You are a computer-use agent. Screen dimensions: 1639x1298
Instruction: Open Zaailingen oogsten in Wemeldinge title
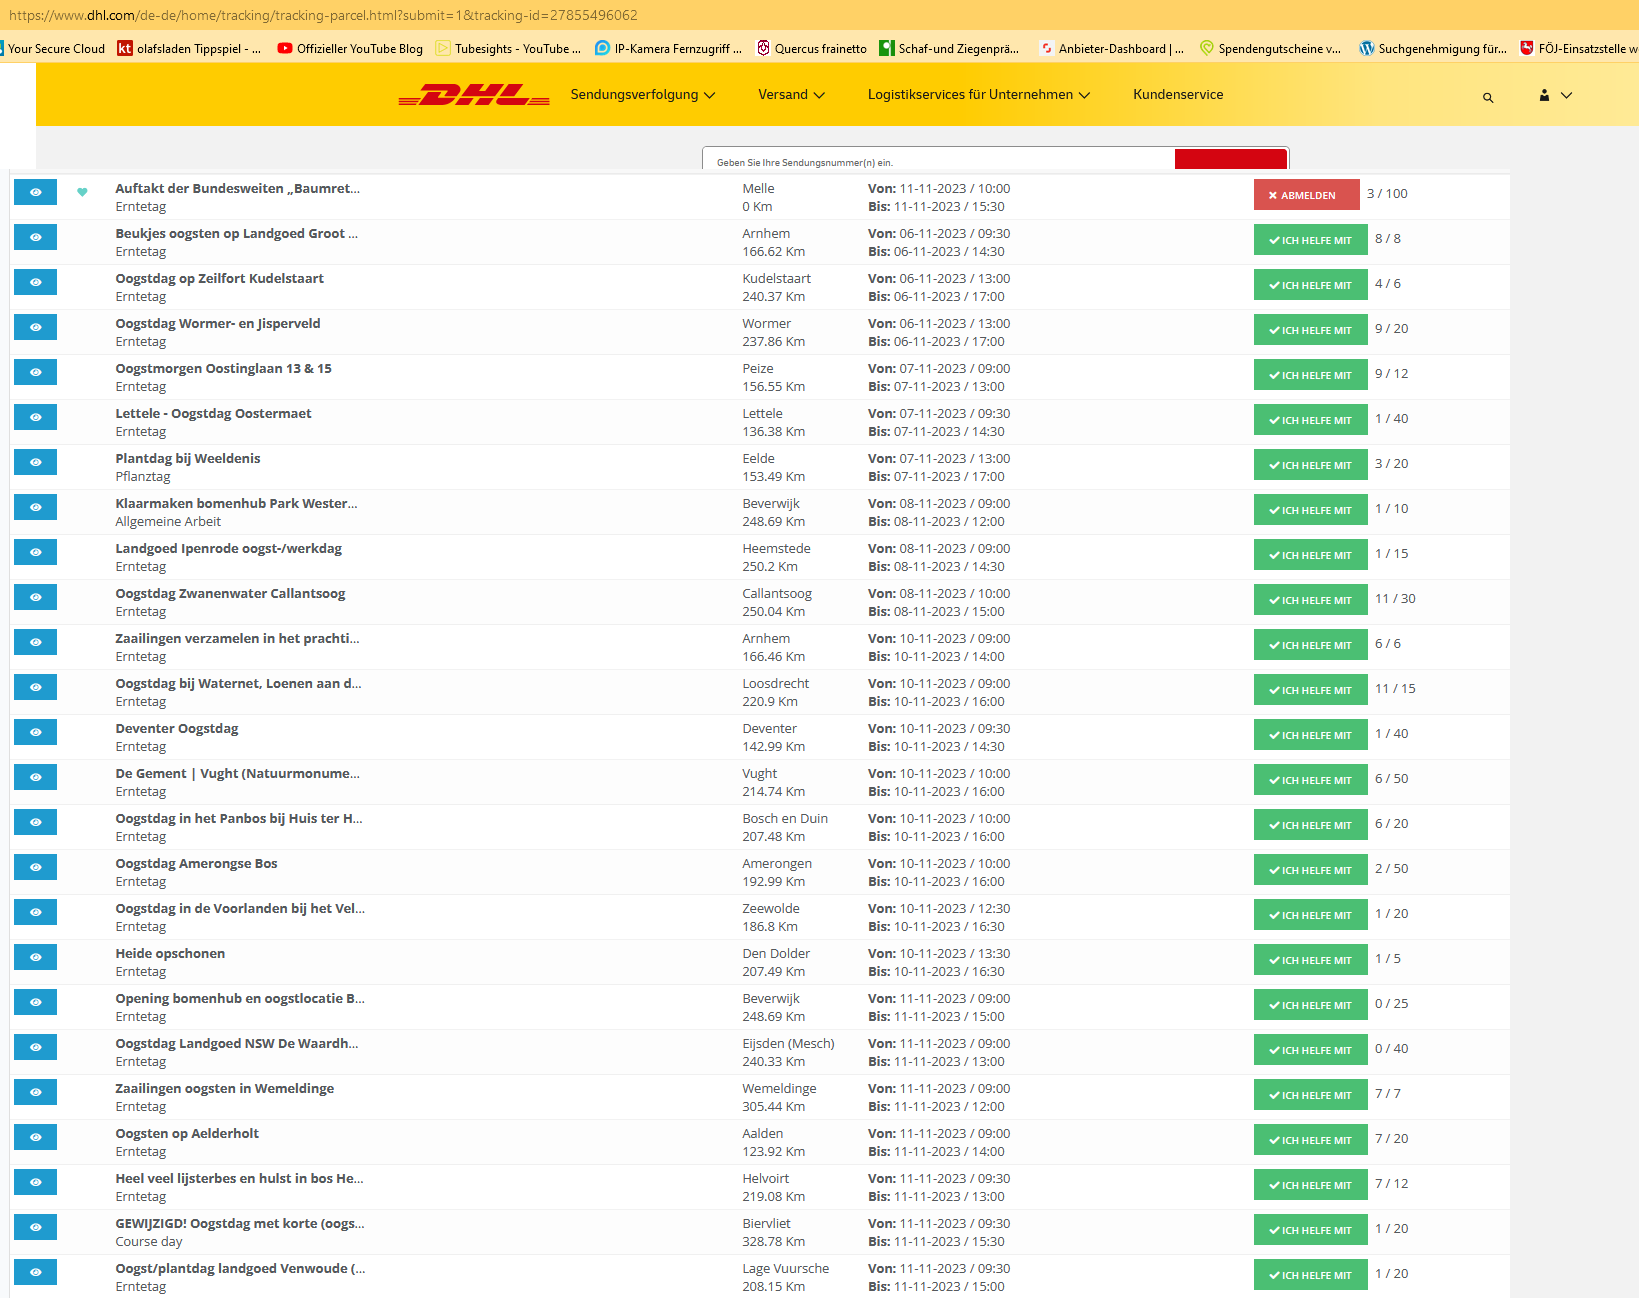[x=225, y=1088]
